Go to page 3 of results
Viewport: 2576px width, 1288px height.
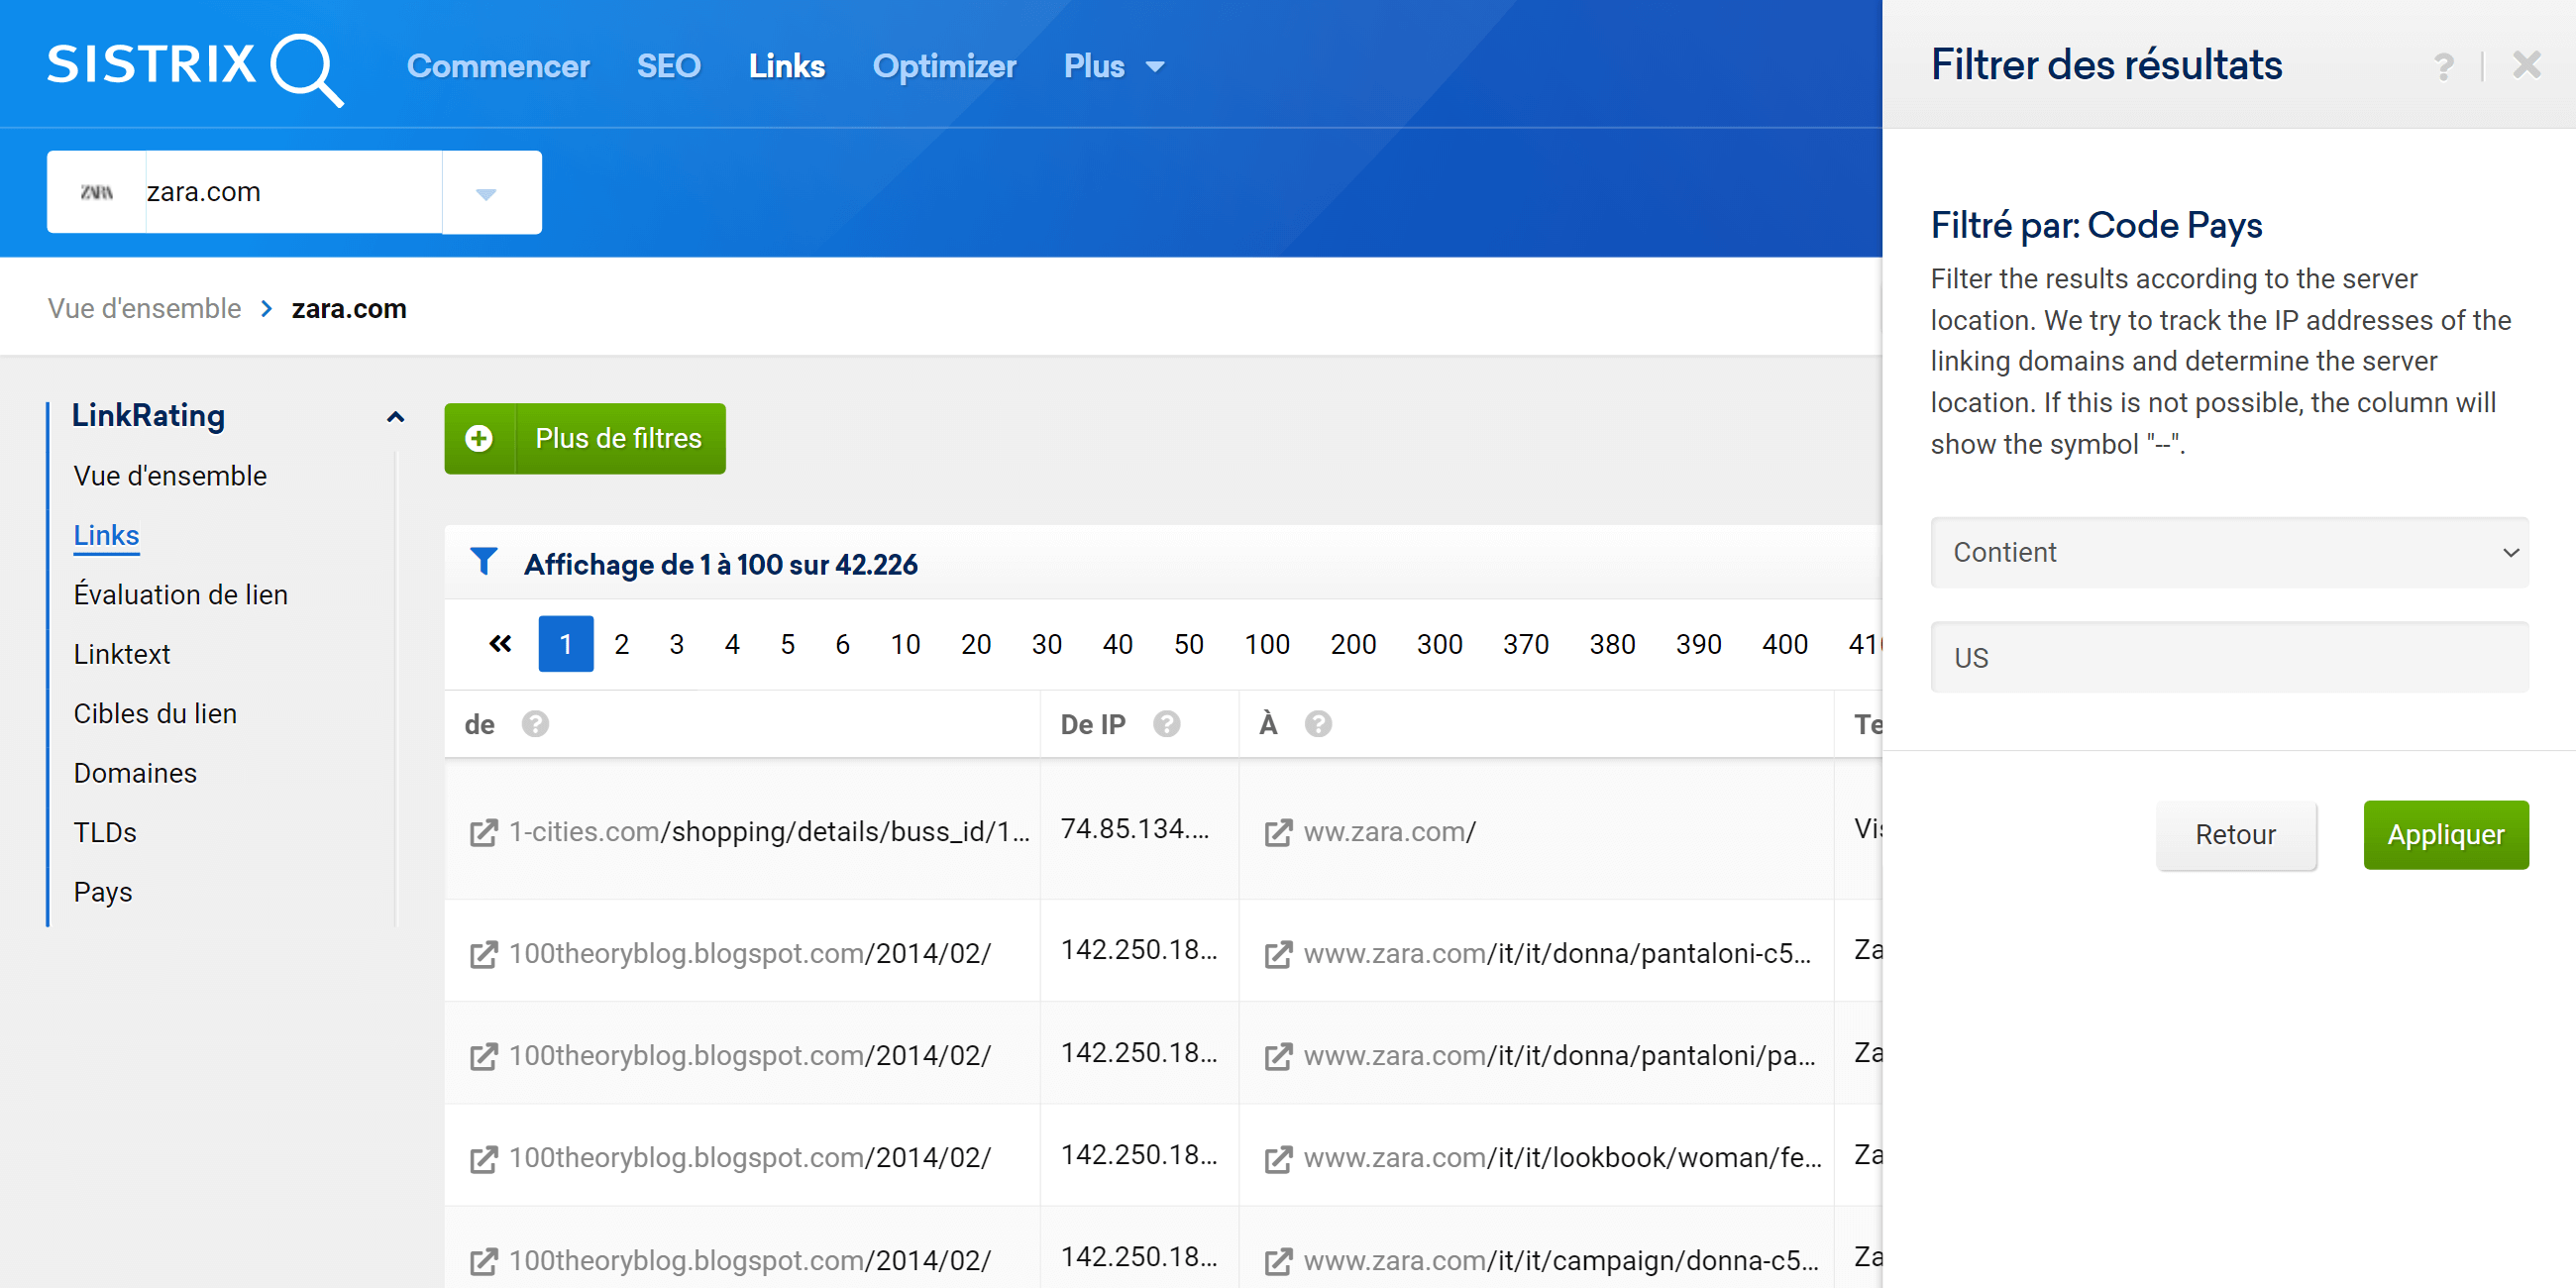[x=677, y=644]
